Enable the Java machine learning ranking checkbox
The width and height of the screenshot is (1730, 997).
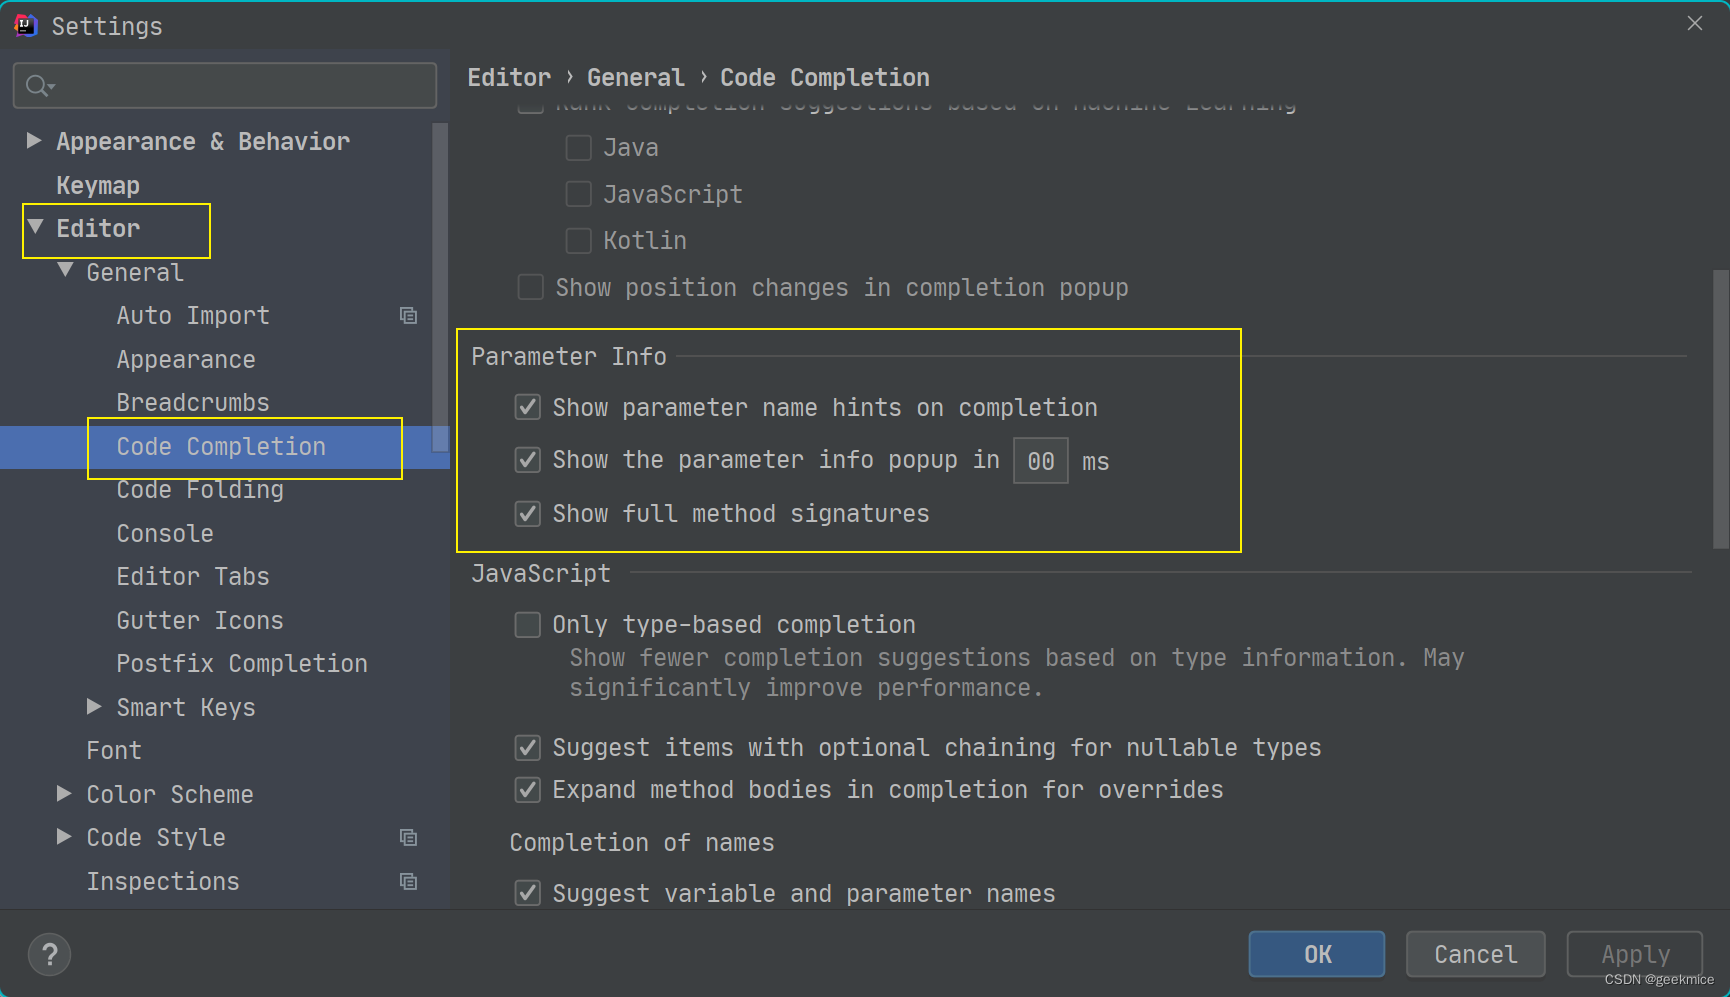point(578,148)
